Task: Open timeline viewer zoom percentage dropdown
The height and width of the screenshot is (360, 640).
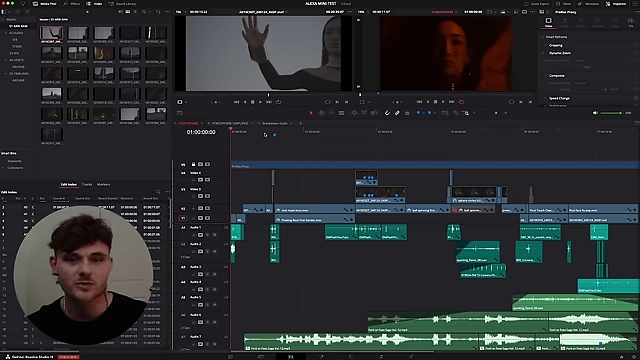Action: pyautogui.click(x=362, y=12)
